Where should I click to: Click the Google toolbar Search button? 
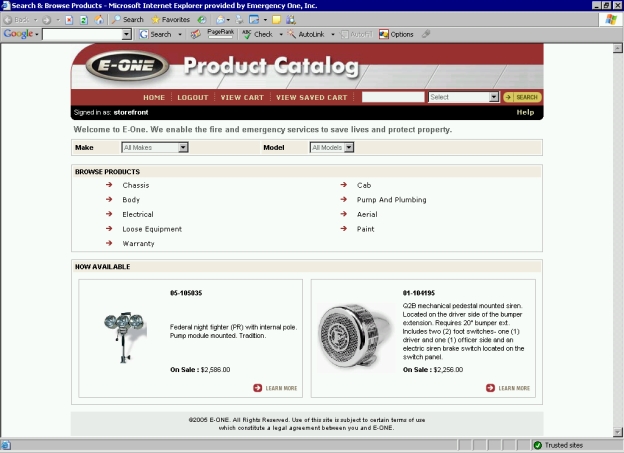pyautogui.click(x=155, y=34)
